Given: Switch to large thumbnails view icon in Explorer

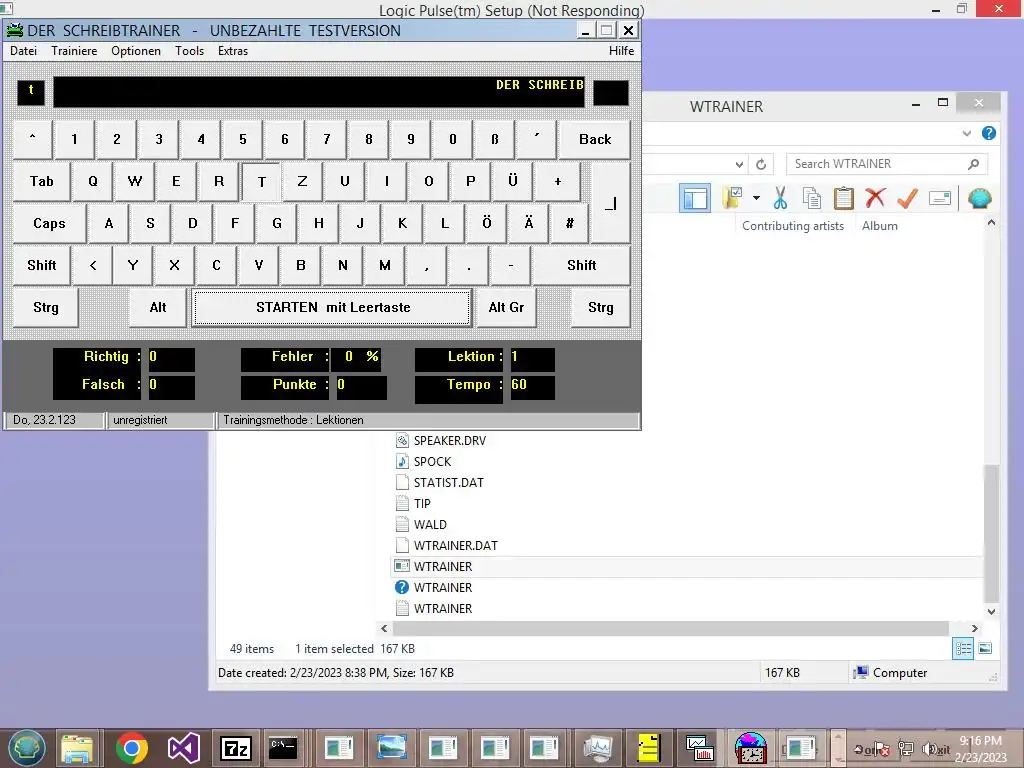Looking at the screenshot, I should pyautogui.click(x=985, y=648).
